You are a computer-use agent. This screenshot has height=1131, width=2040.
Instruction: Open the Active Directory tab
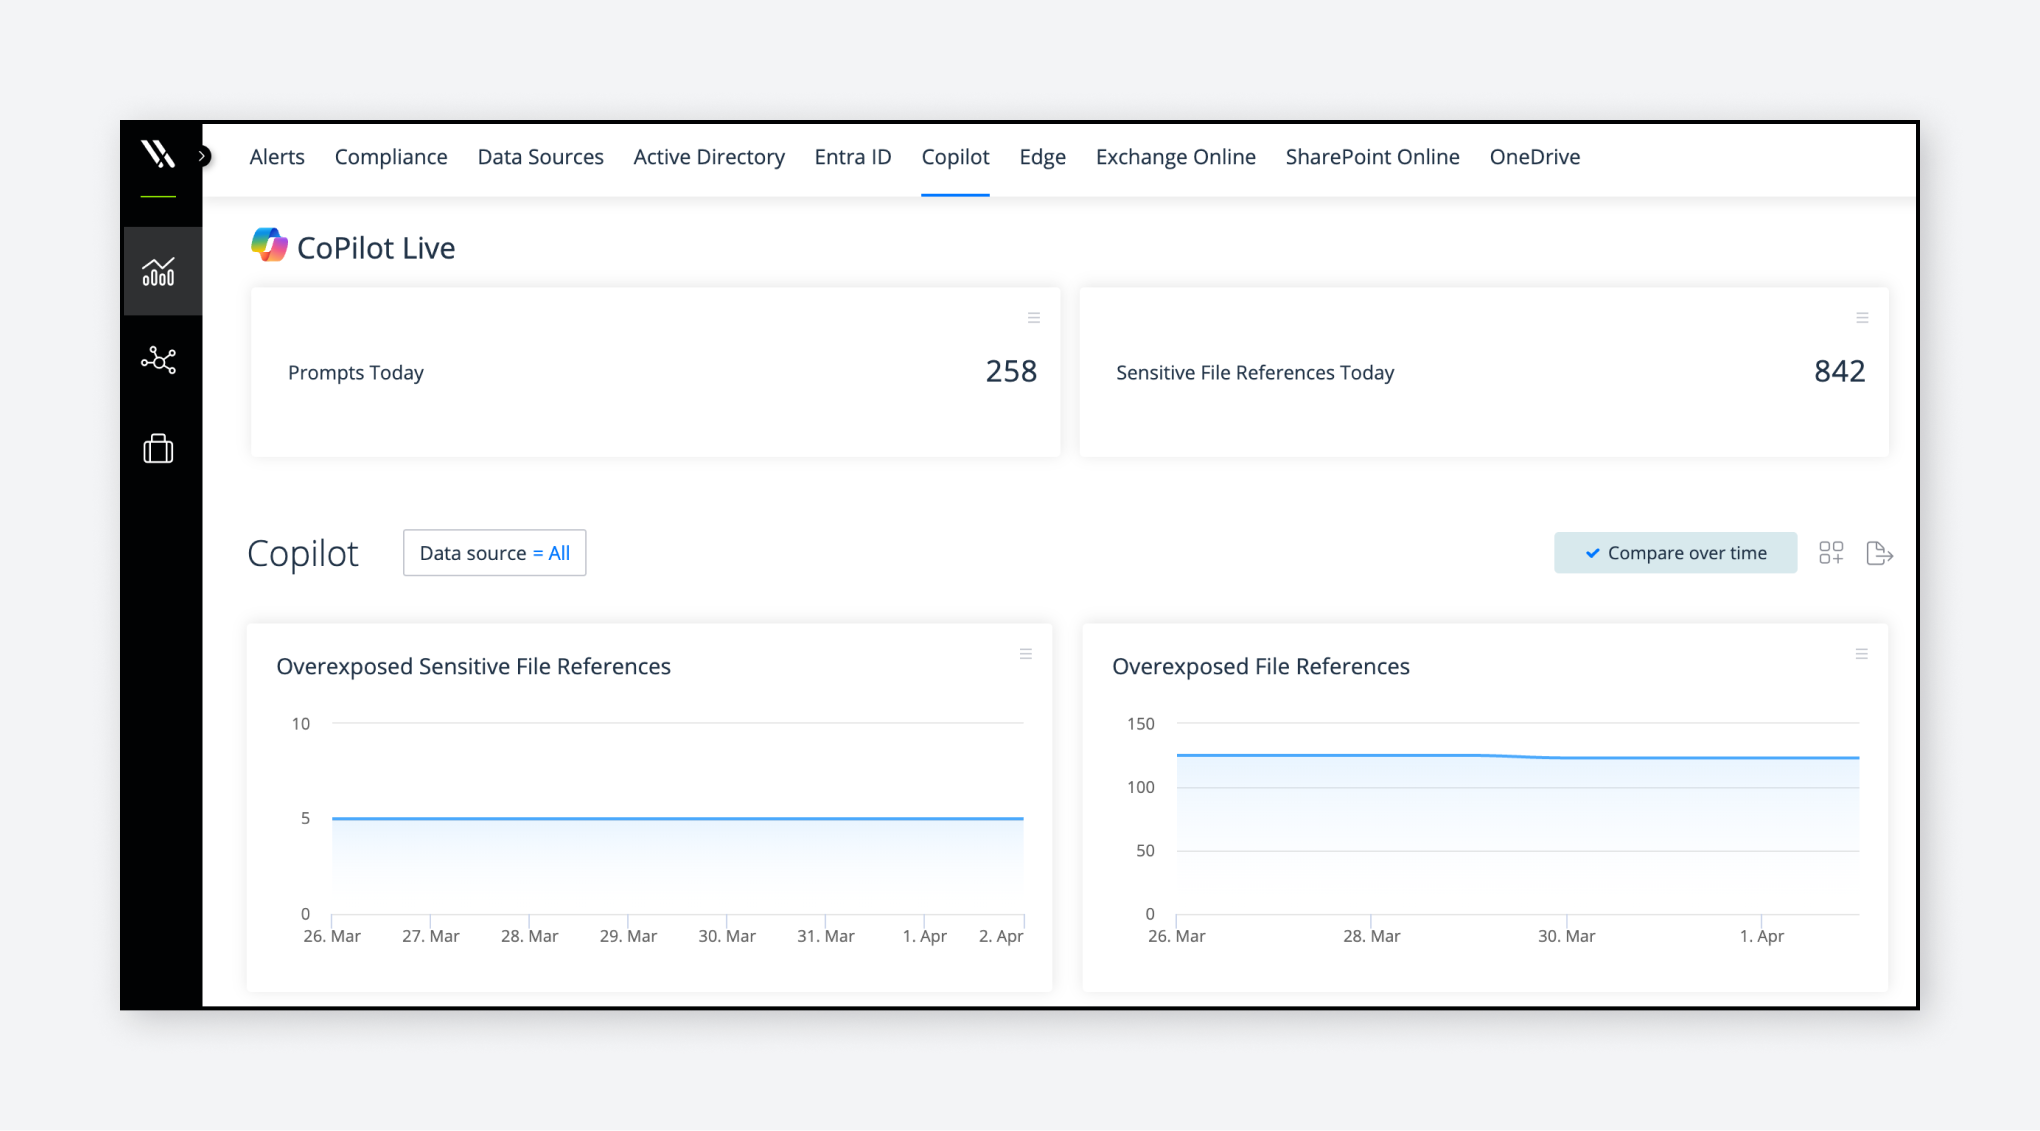[708, 157]
